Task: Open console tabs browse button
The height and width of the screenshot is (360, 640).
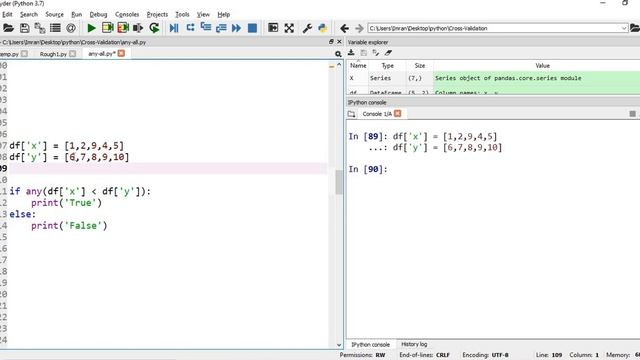Action: pos(351,114)
